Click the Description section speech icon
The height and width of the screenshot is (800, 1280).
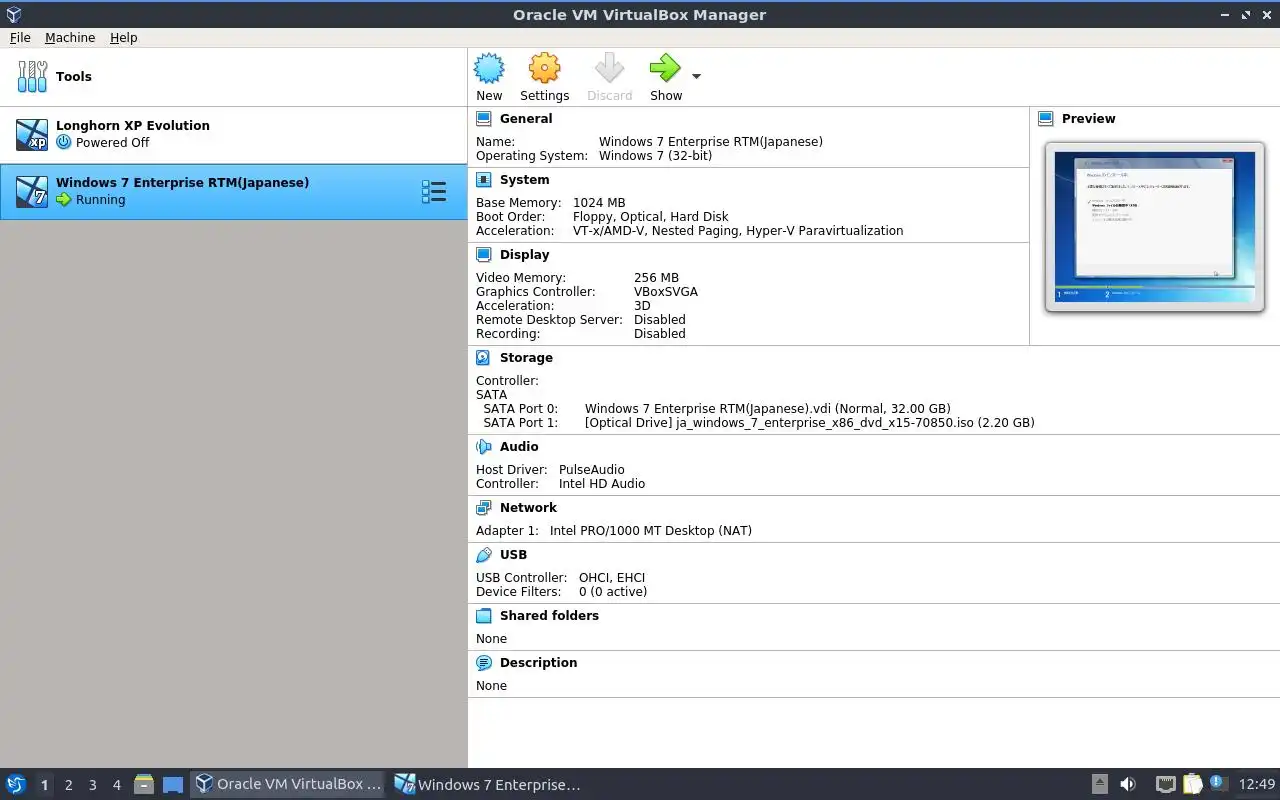[x=484, y=663]
